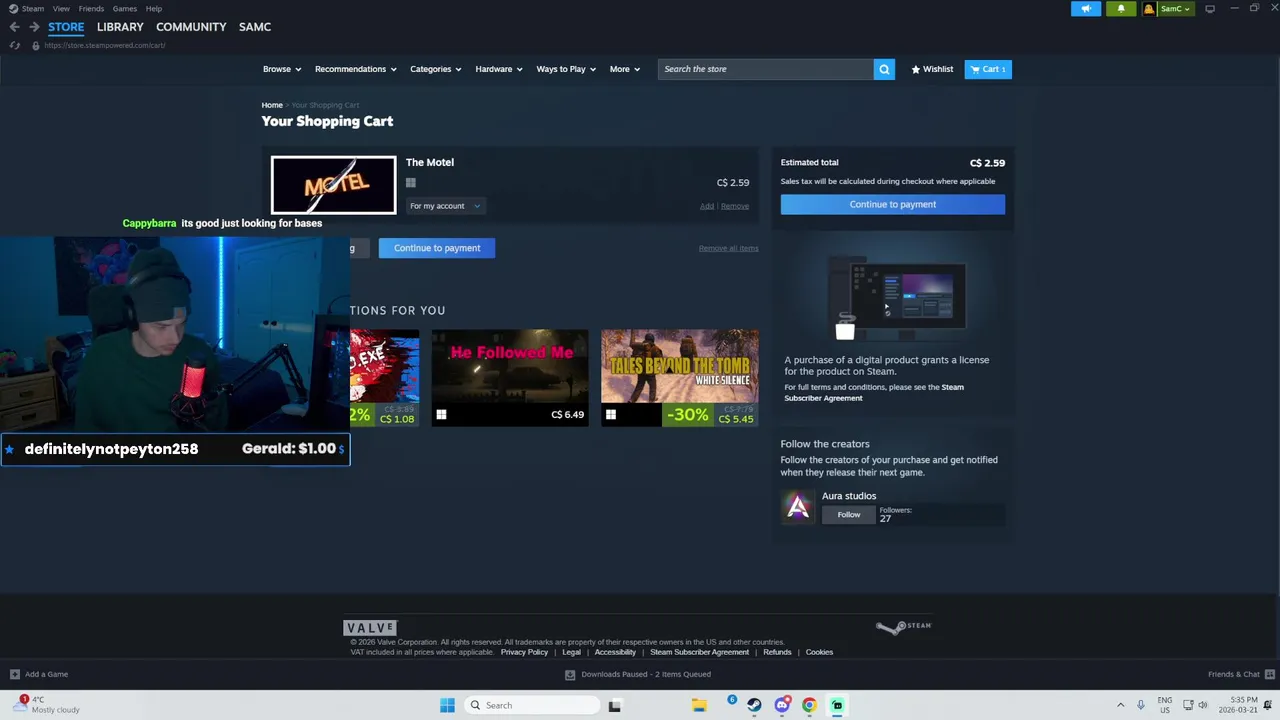The height and width of the screenshot is (720, 1280).
Task: Open the Steam Subscriber Agreement link in sidebar
Action: 874,392
